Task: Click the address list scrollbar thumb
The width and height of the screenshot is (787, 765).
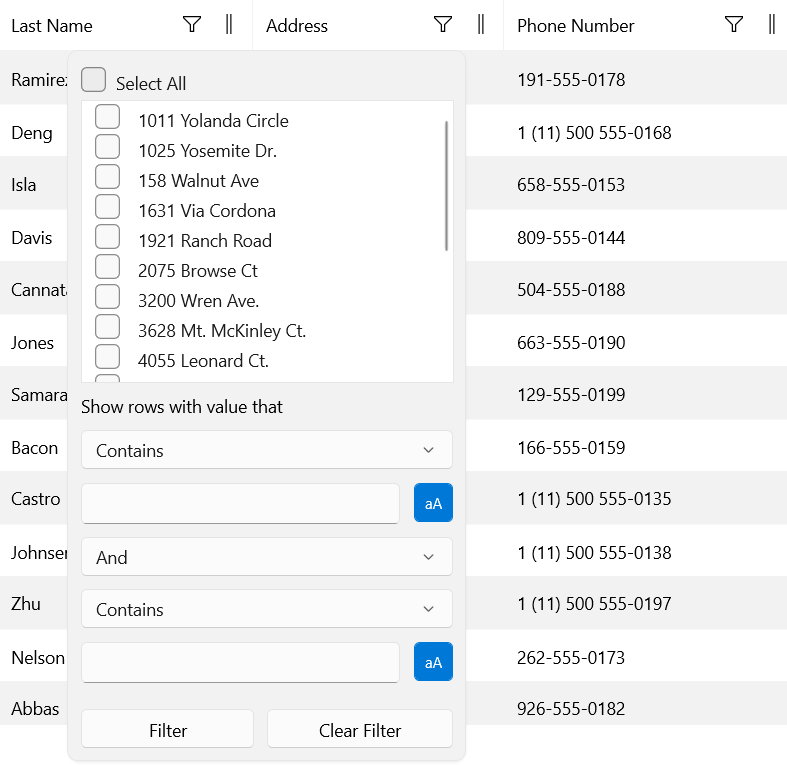Action: tap(446, 186)
